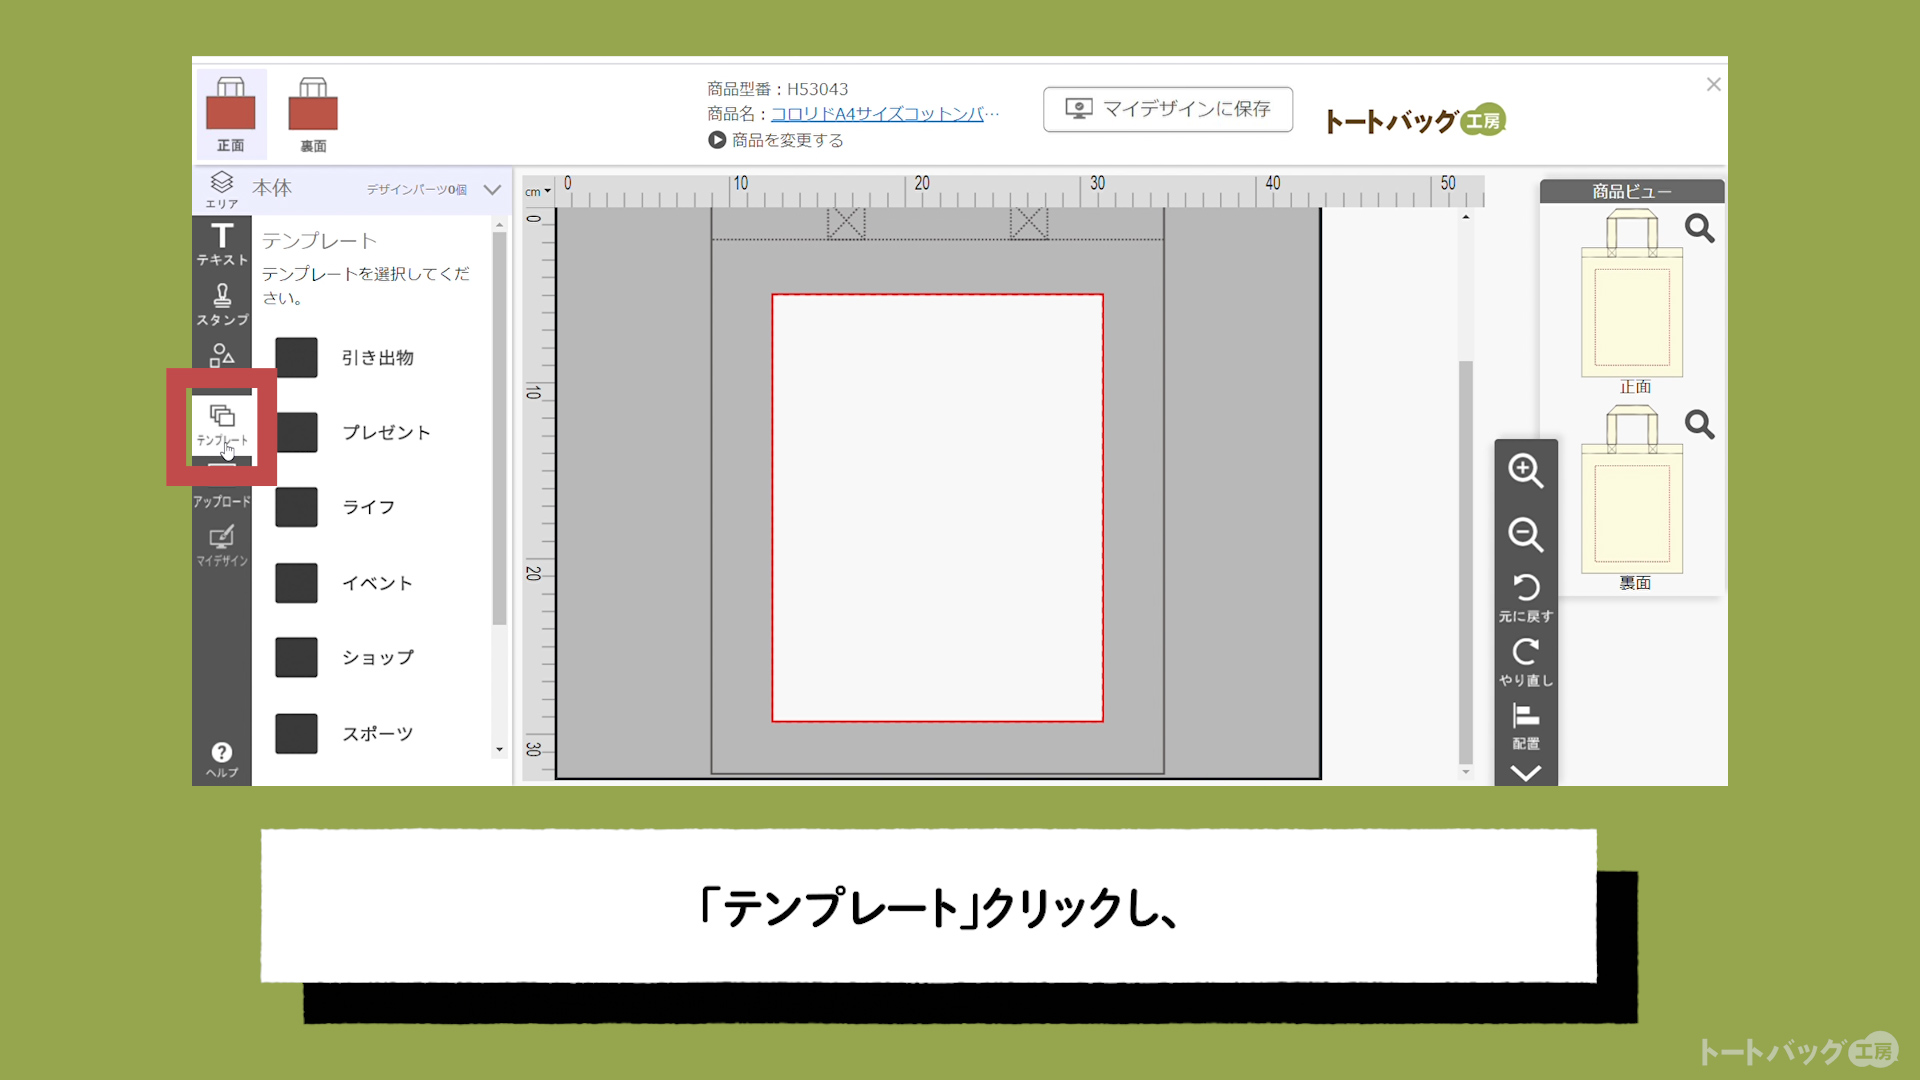
Task: Open the テンプレート template tool
Action: point(222,426)
